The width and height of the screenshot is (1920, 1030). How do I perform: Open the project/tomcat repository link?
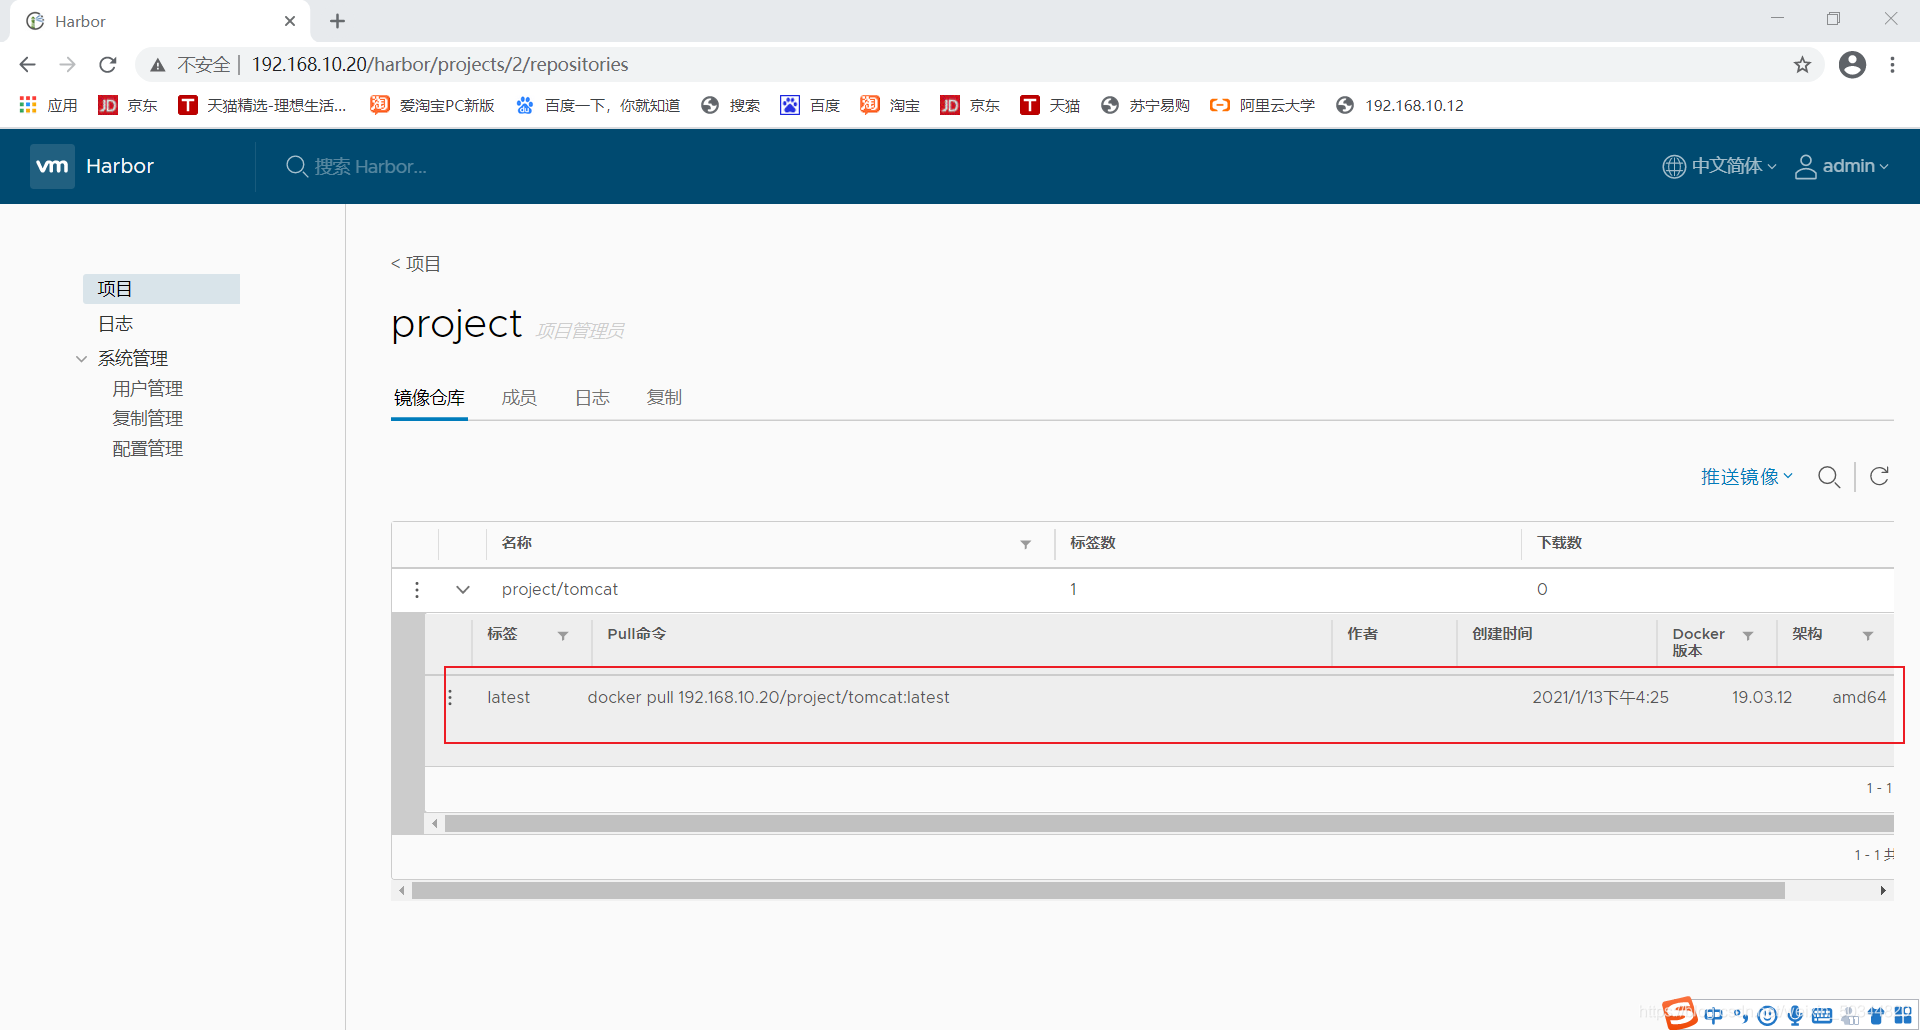tap(560, 590)
